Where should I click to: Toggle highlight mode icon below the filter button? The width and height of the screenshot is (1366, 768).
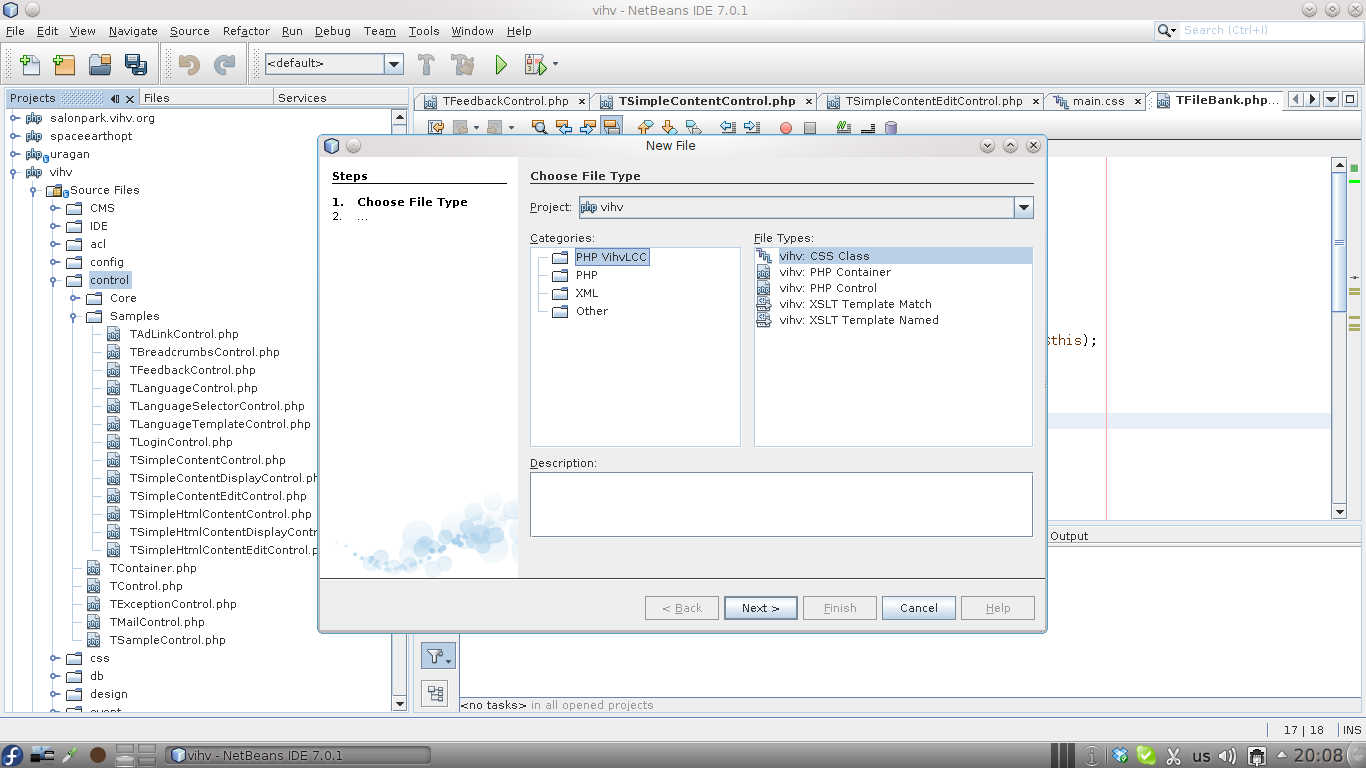[435, 692]
